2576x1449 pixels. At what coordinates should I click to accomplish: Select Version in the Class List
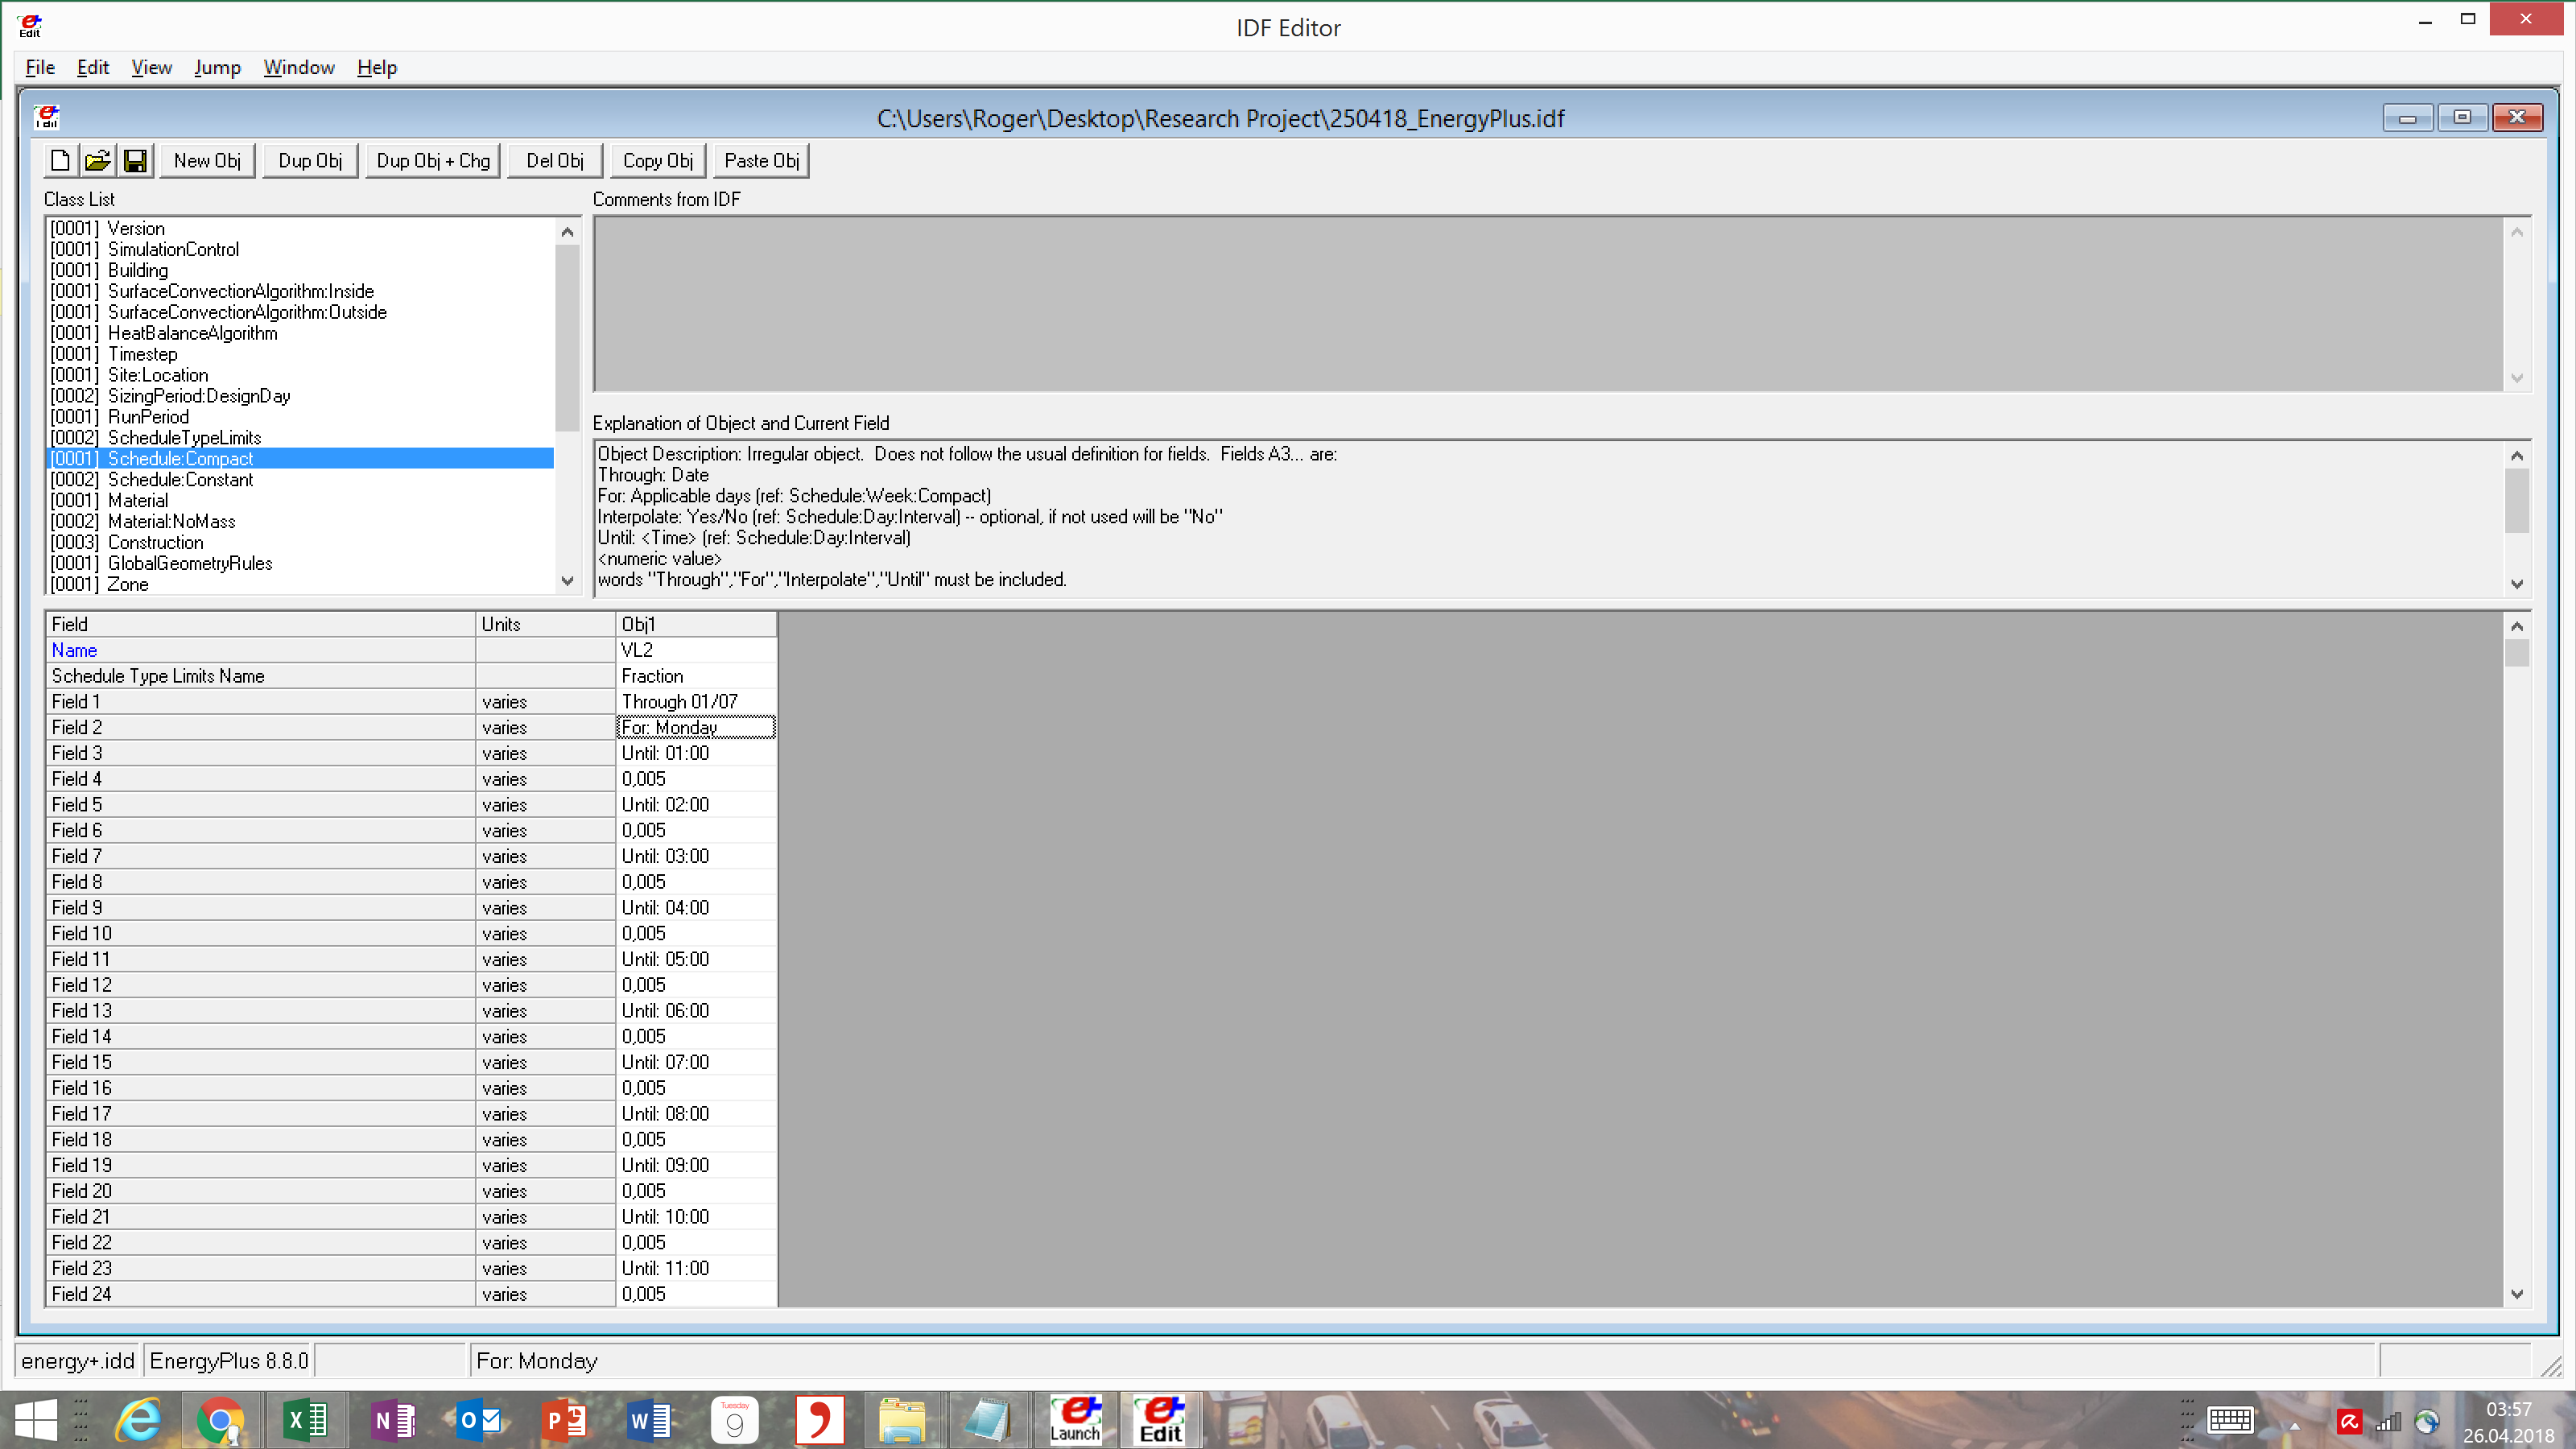[x=301, y=229]
